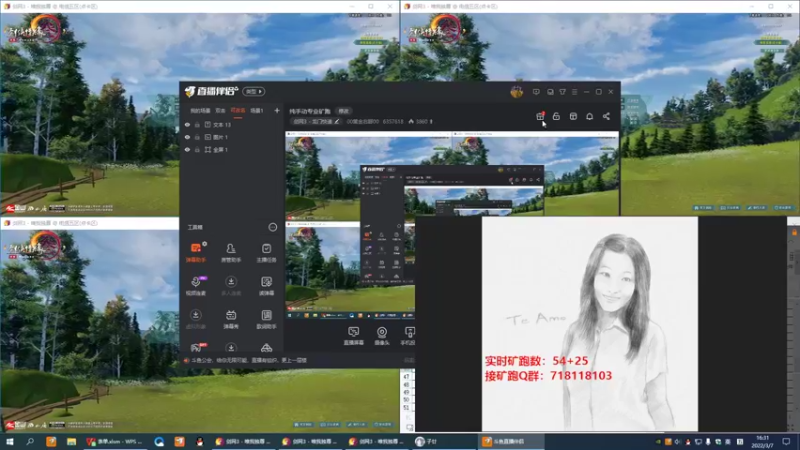
Task: Click the announcement text in bottom bar
Action: pos(249,360)
